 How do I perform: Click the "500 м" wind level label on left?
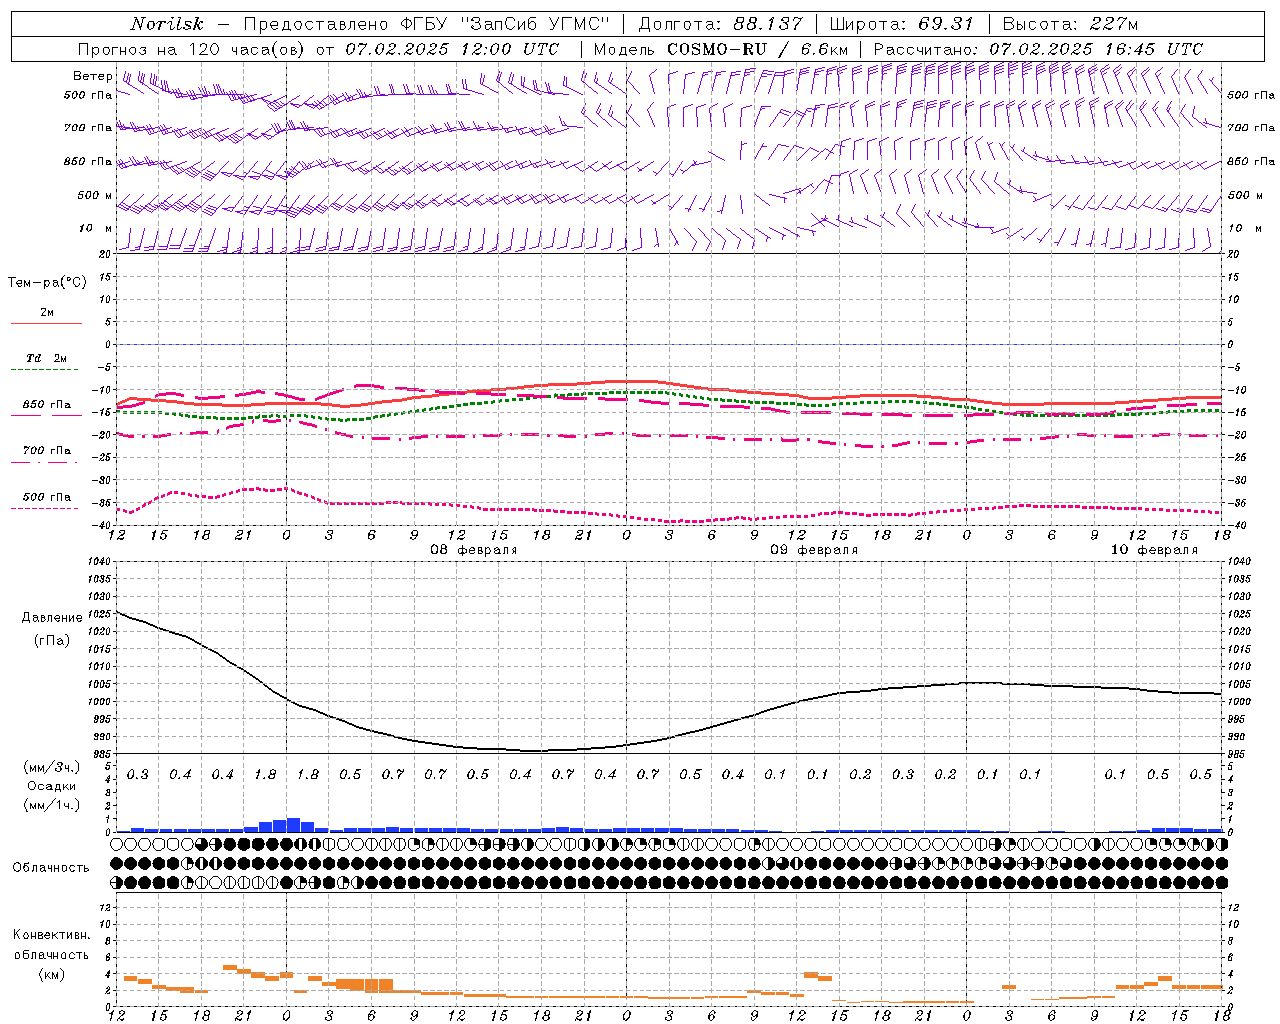(x=95, y=195)
